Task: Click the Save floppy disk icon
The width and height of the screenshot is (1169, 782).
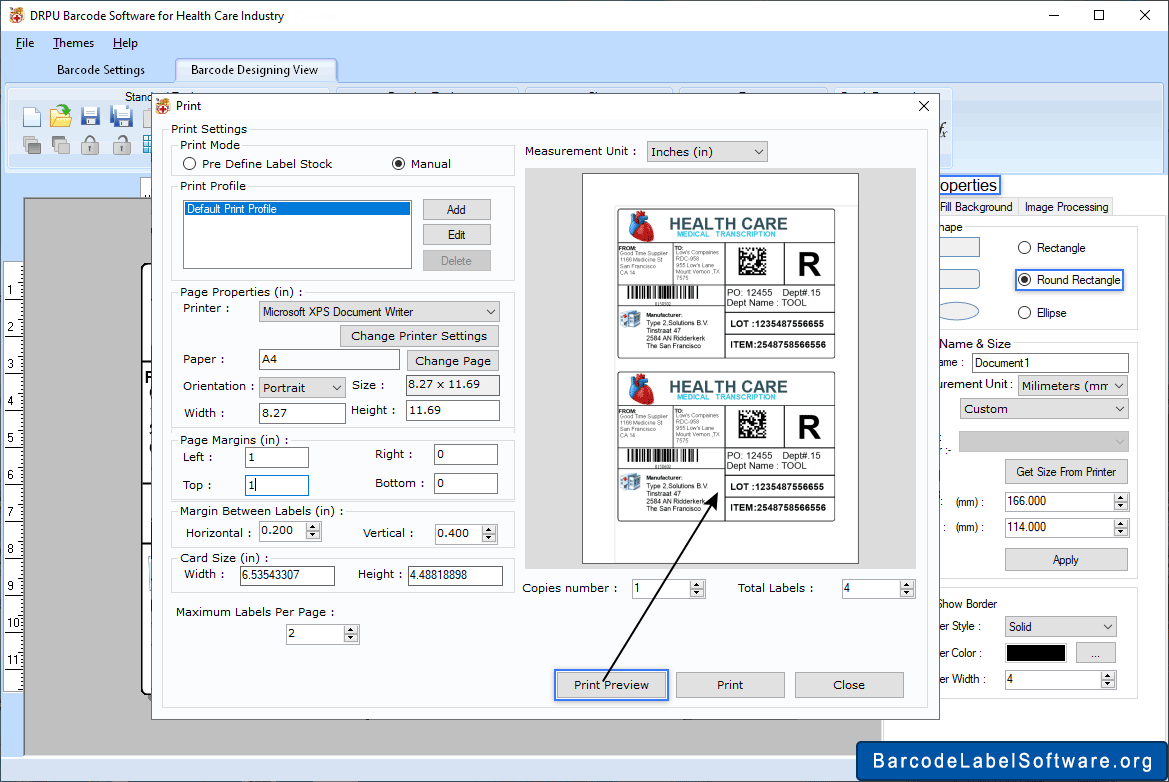Action: point(90,116)
